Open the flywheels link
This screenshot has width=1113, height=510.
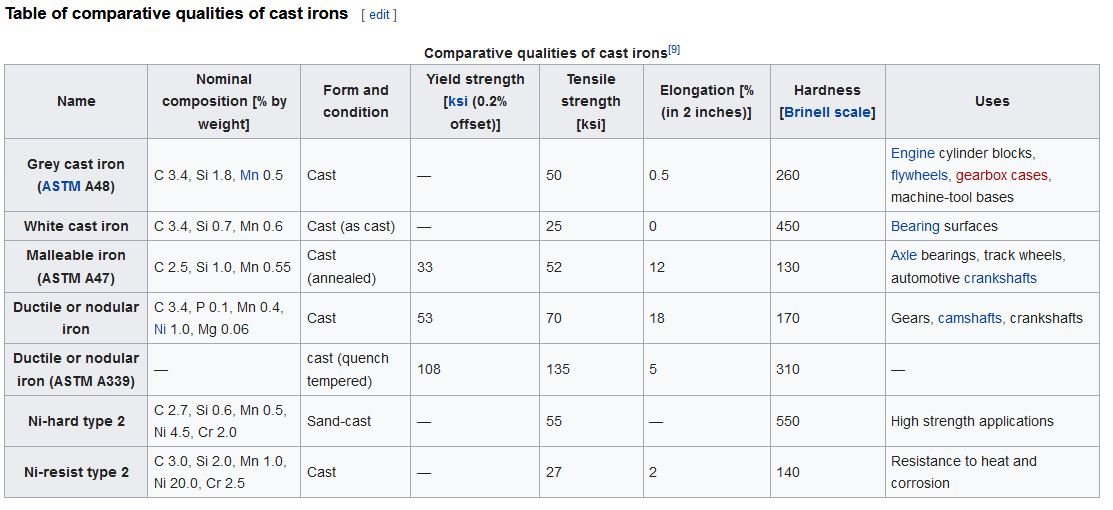coord(918,175)
